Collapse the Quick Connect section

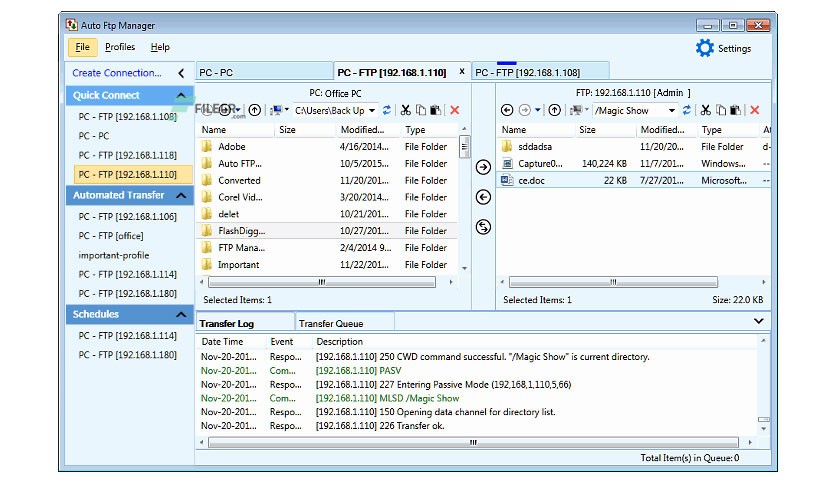click(x=181, y=95)
